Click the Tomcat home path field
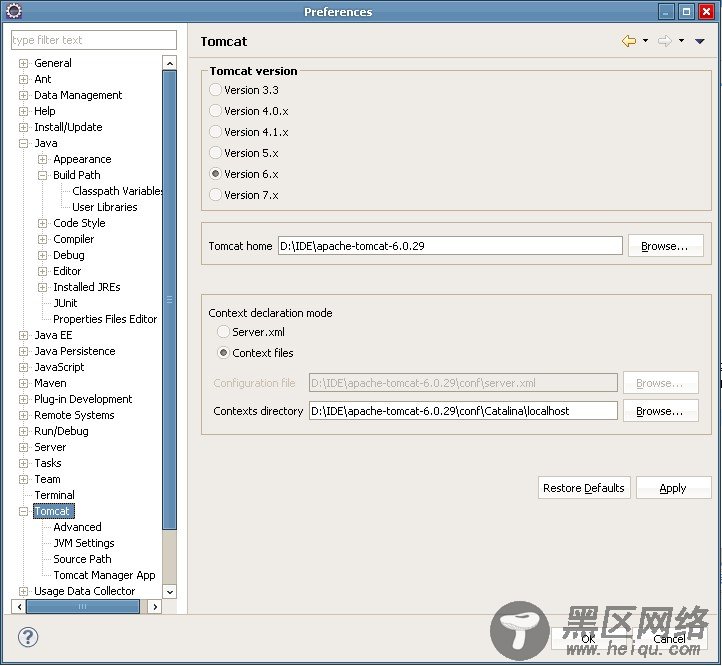Viewport: 722px width, 666px height. pos(450,245)
